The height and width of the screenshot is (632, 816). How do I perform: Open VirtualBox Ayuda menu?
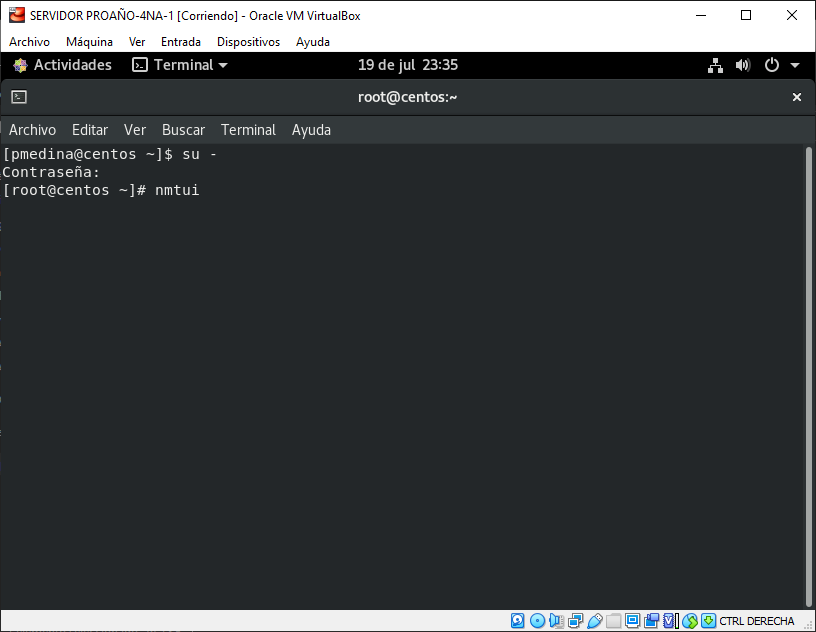[x=313, y=42]
